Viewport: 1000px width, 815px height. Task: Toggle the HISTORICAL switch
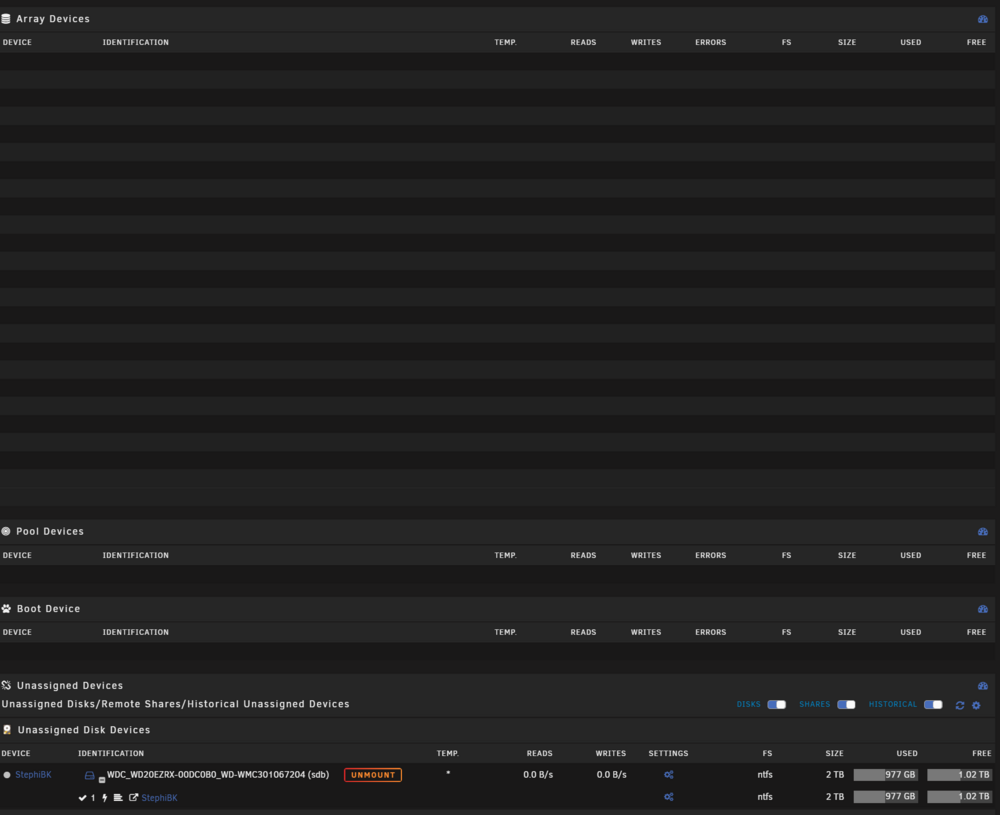[x=933, y=705]
